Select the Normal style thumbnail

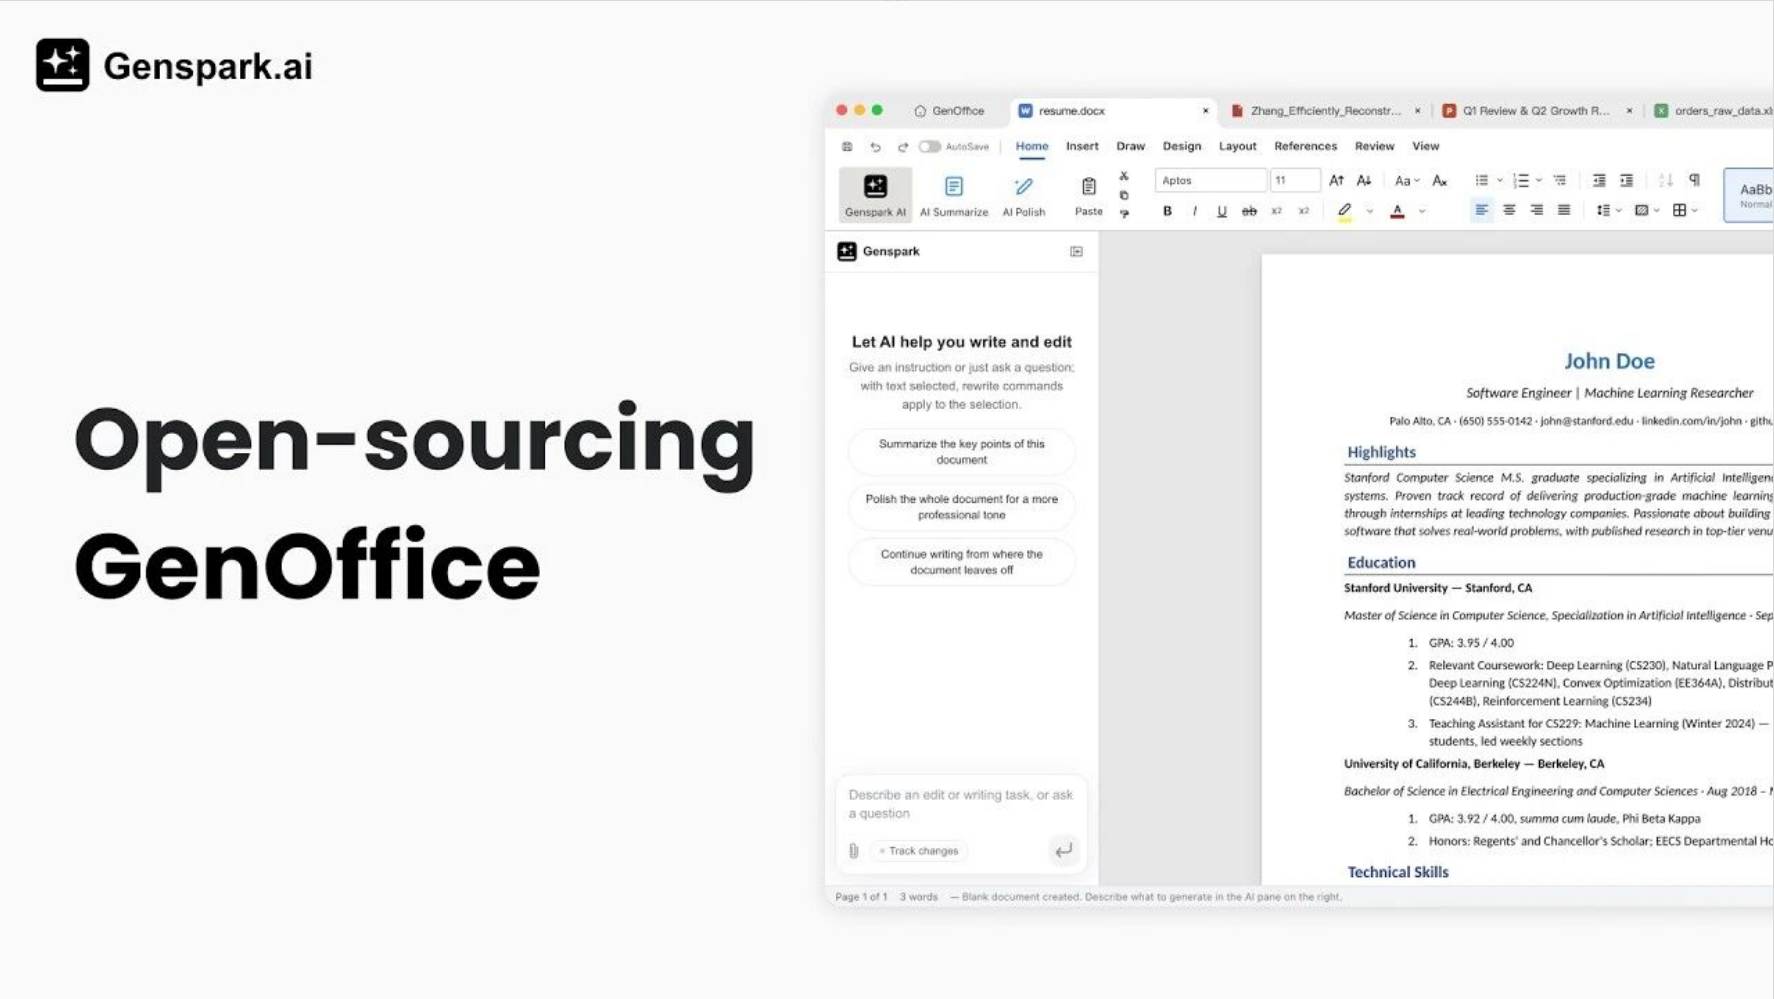click(x=1751, y=194)
